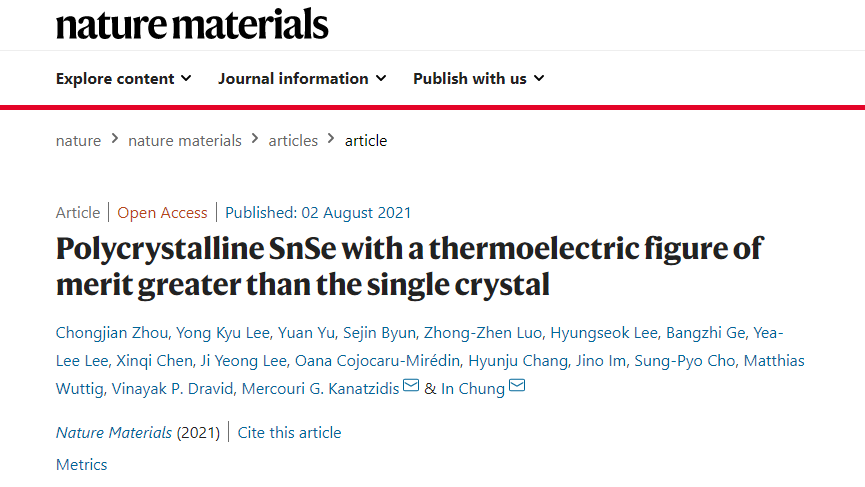Viewport: 865px width, 487px height.
Task: Open the Metrics link
Action: pos(82,465)
